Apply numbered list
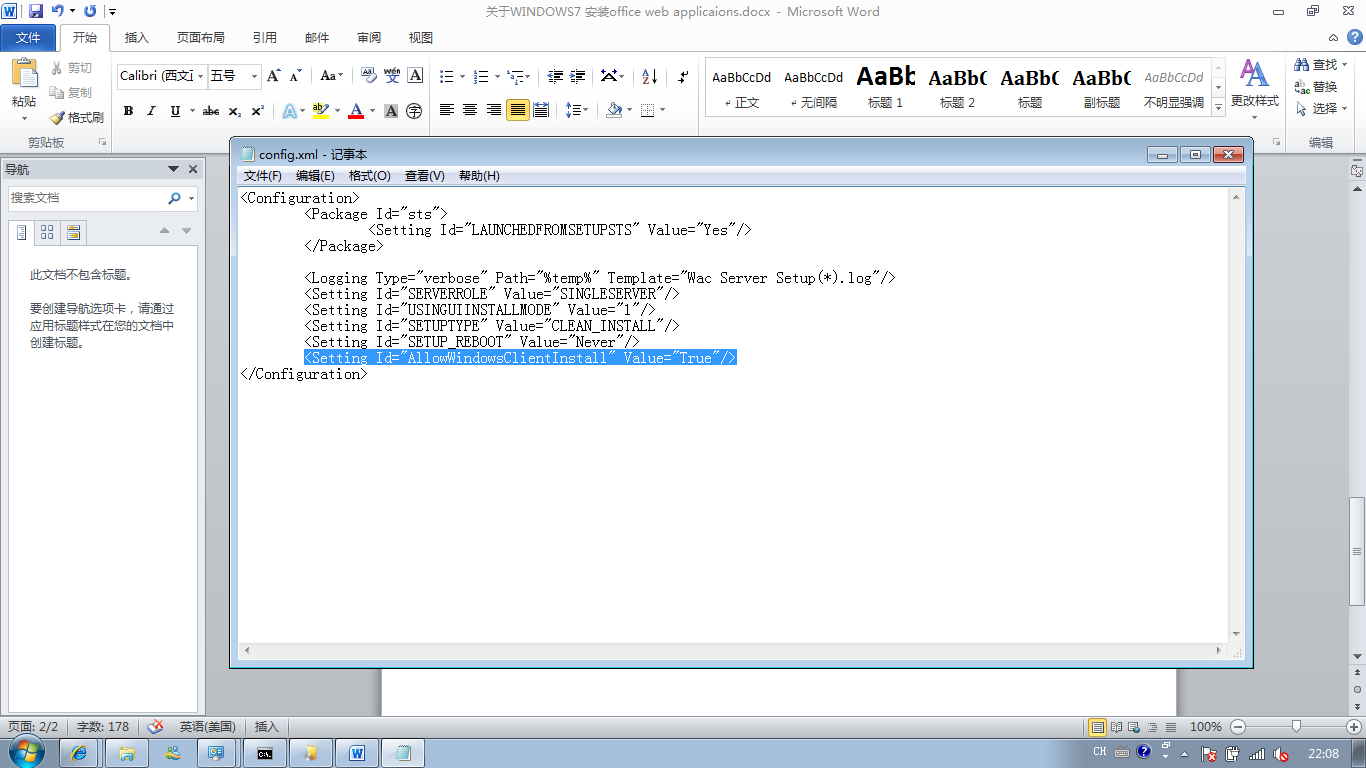The image size is (1366, 768). 480,76
